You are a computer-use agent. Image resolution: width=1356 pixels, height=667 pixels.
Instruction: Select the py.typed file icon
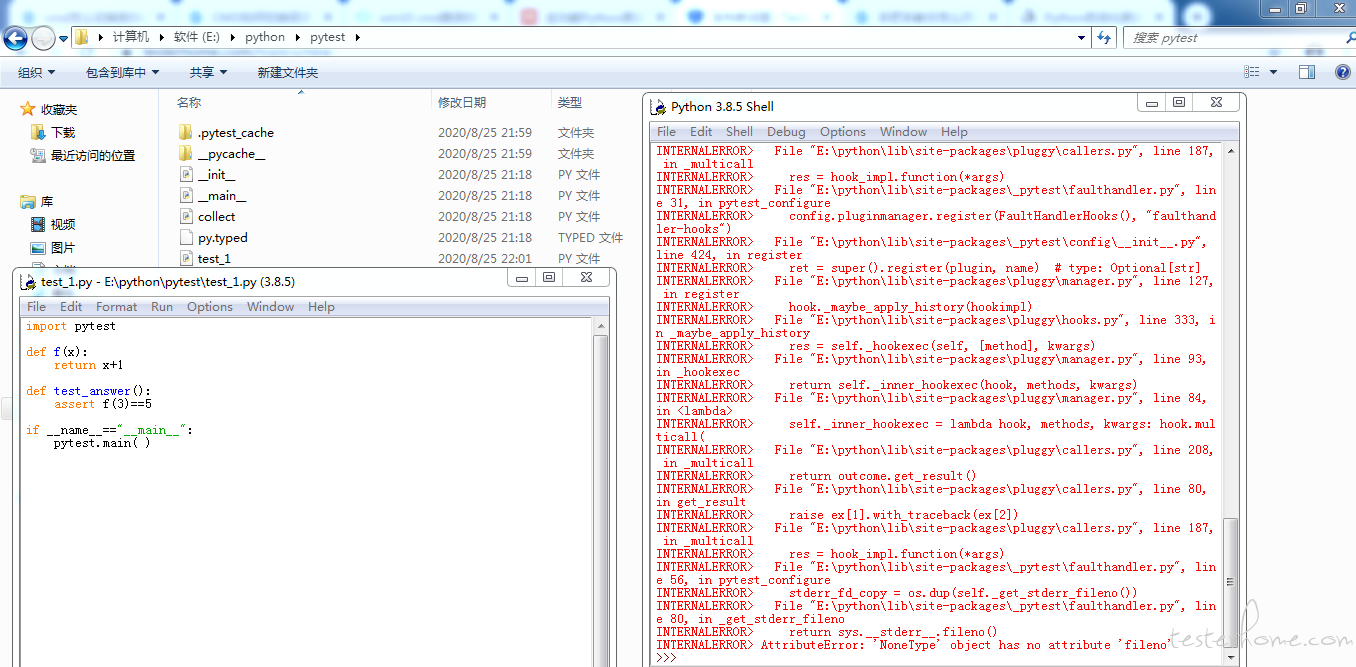(x=186, y=237)
